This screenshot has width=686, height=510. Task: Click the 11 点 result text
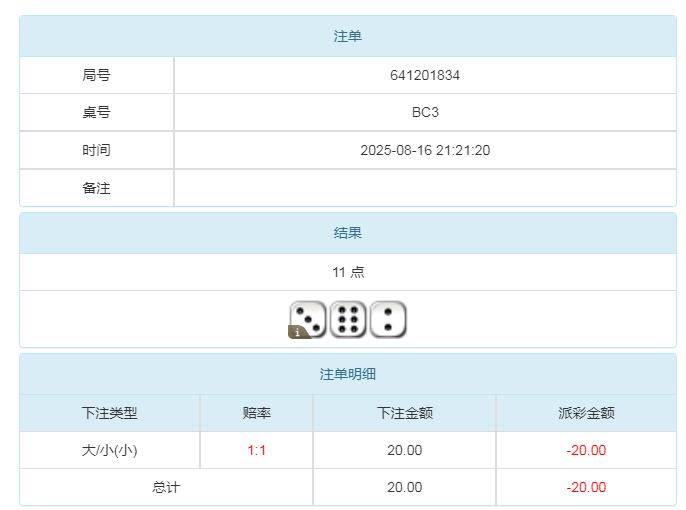pos(348,272)
